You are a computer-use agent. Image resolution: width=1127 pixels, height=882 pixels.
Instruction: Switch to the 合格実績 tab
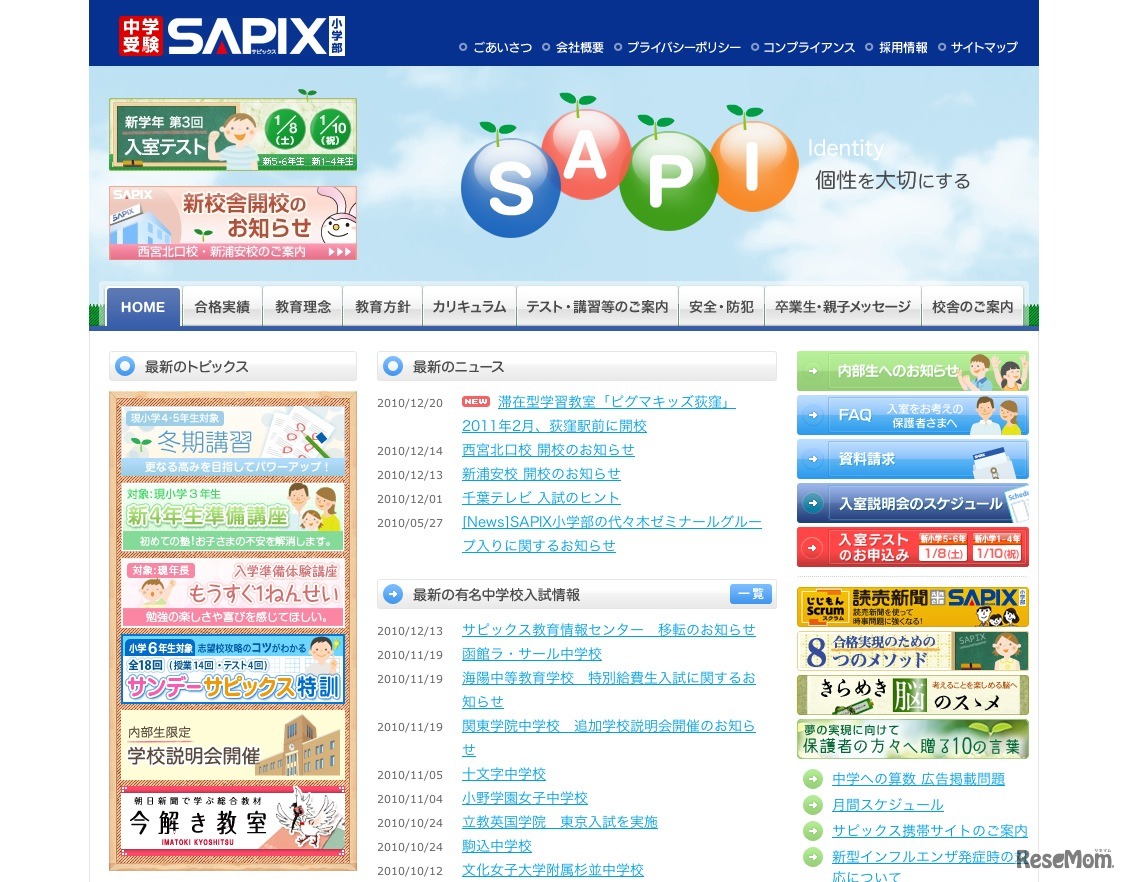(x=221, y=307)
